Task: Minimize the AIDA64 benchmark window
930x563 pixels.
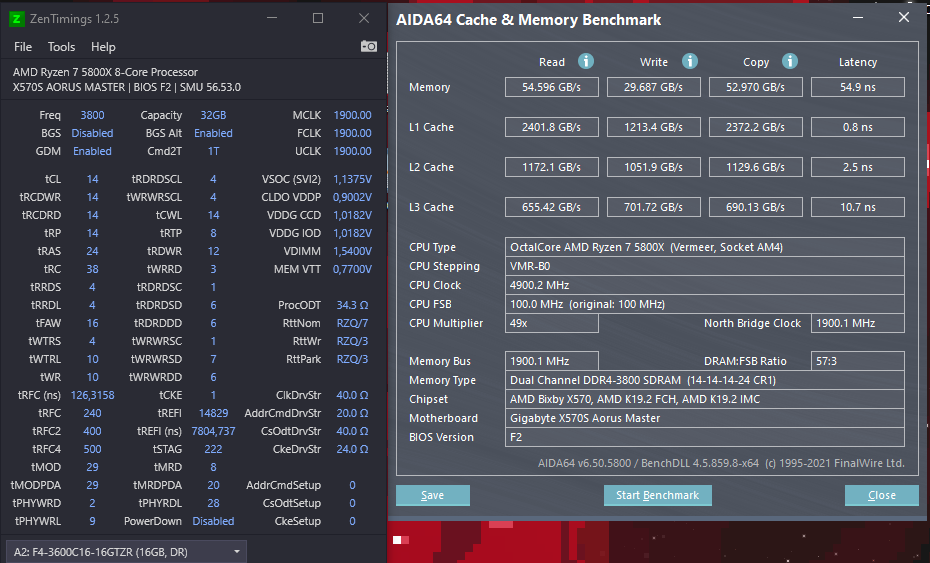Action: pos(858,18)
